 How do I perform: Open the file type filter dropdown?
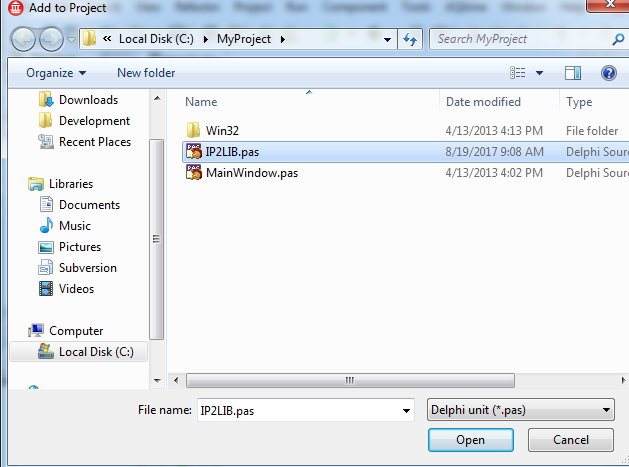[520, 410]
